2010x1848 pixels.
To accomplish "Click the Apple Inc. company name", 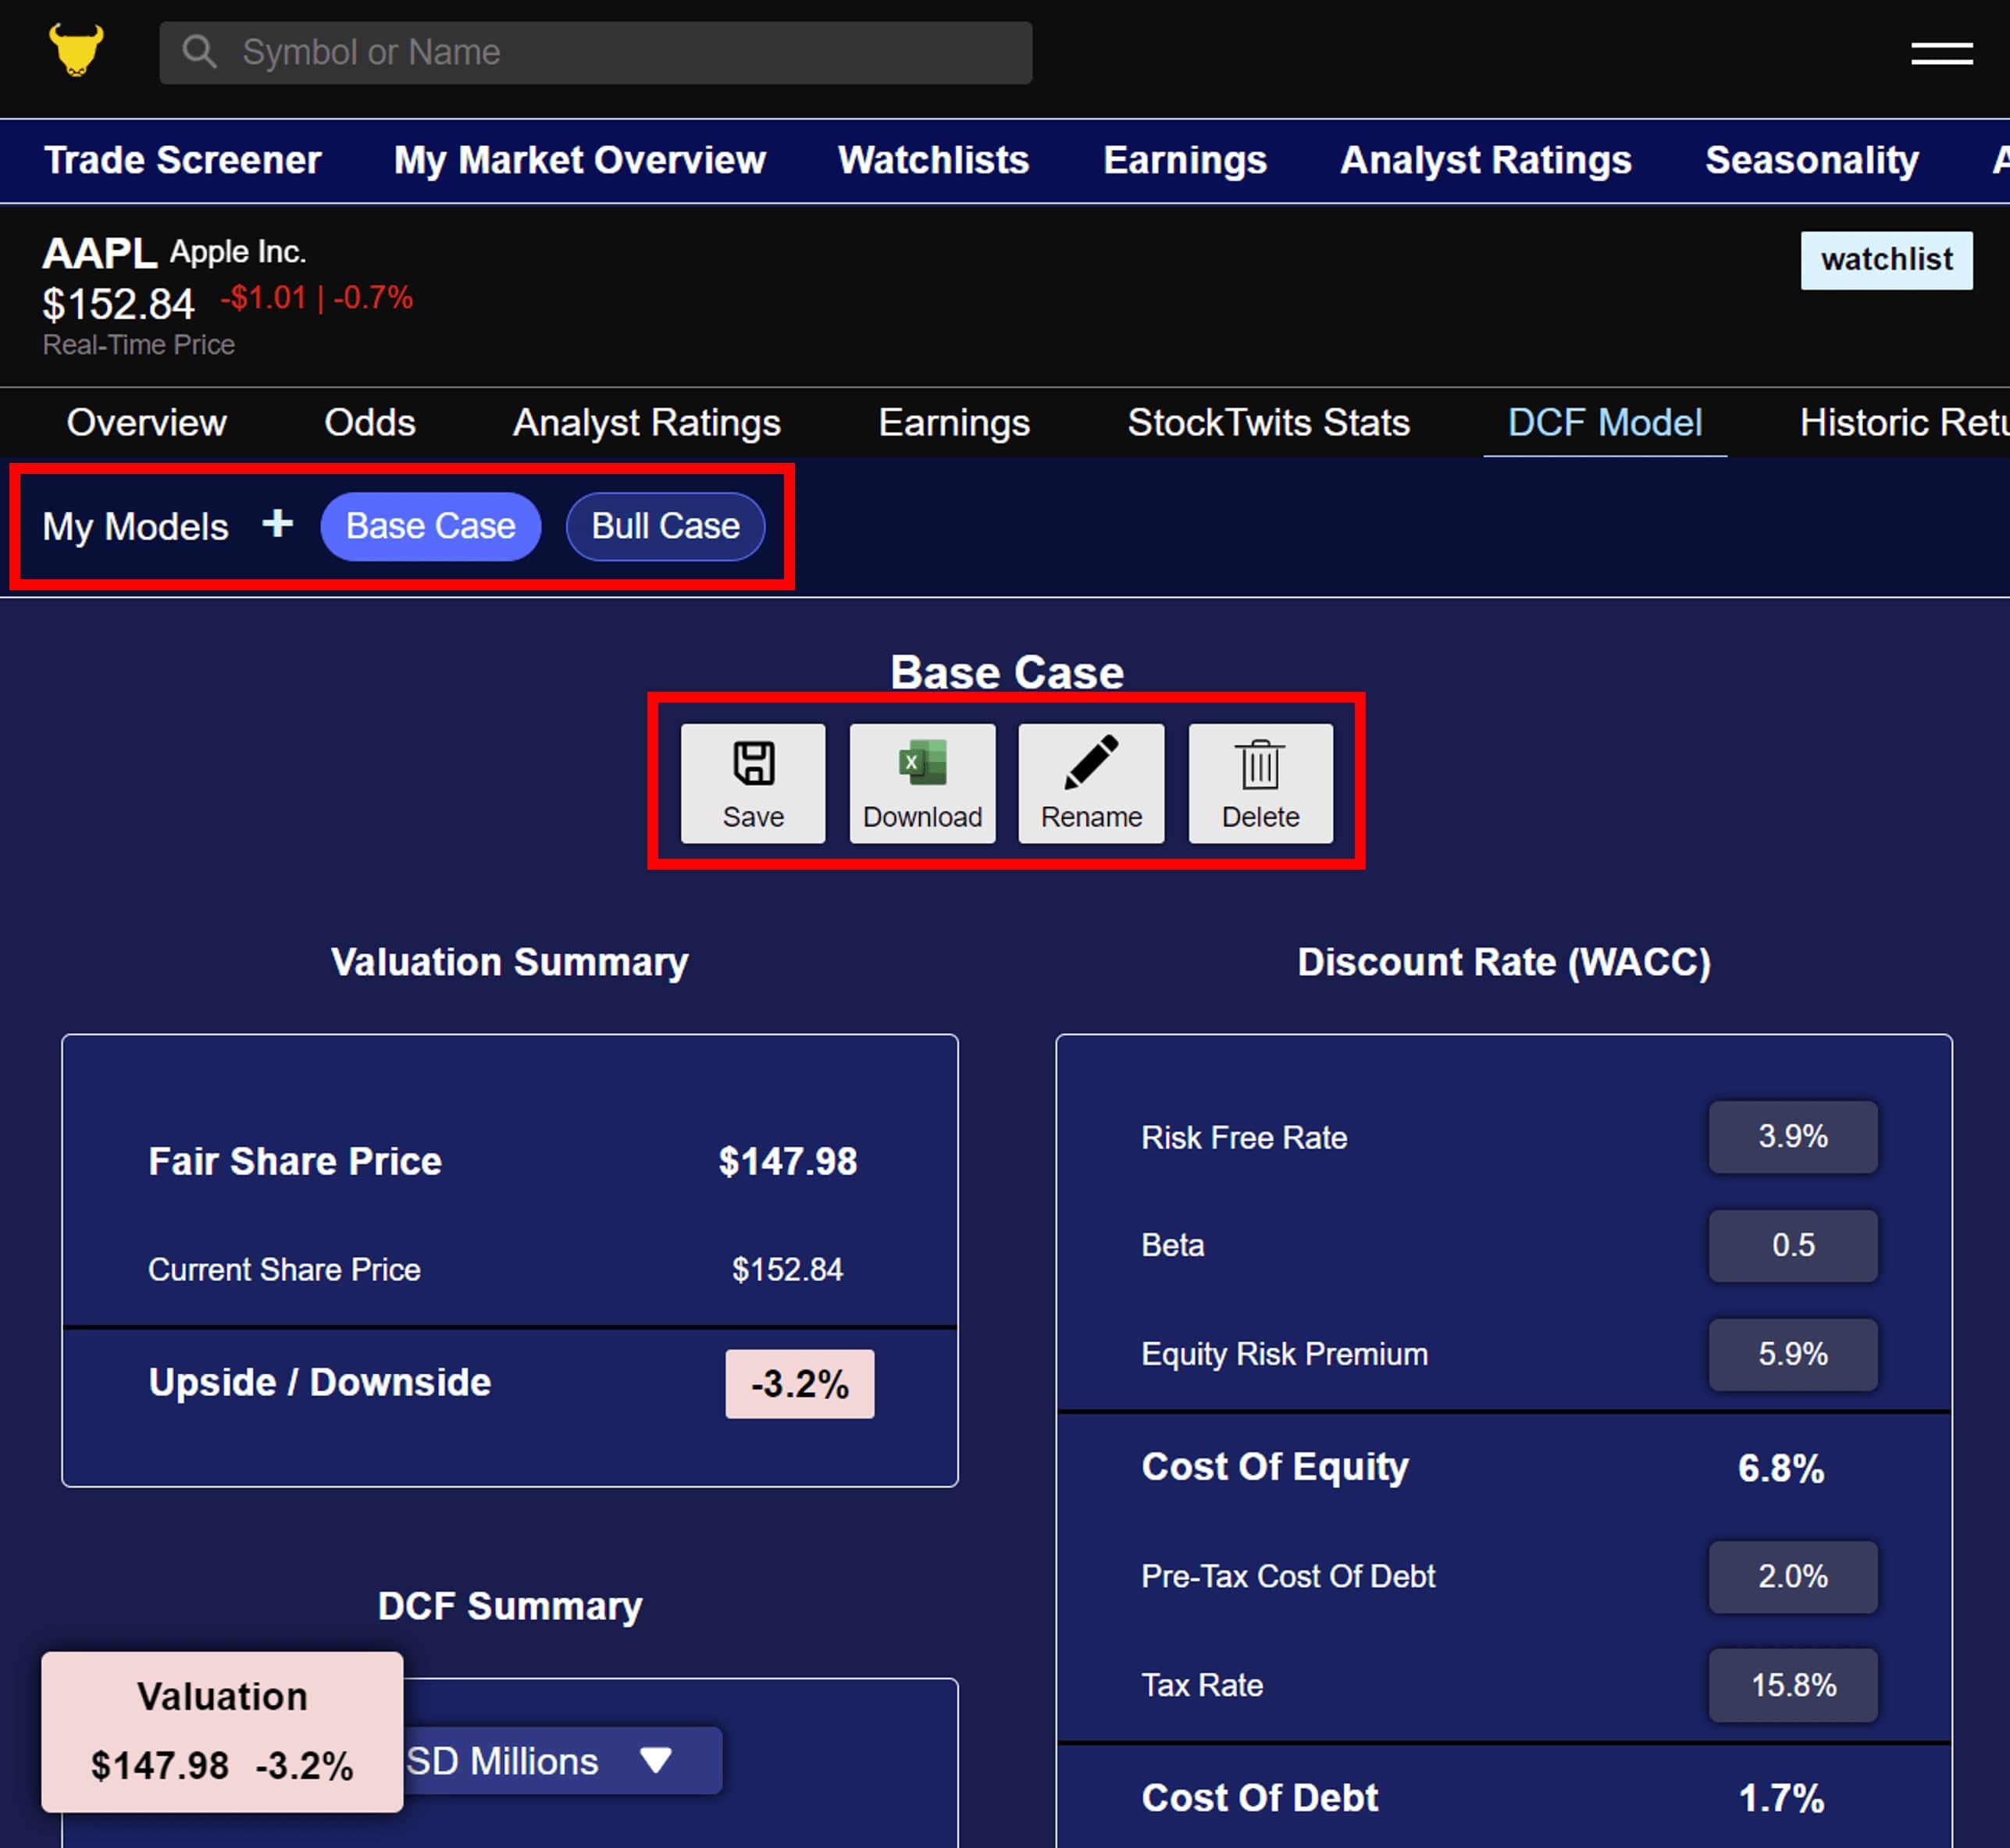I will pos(238,252).
